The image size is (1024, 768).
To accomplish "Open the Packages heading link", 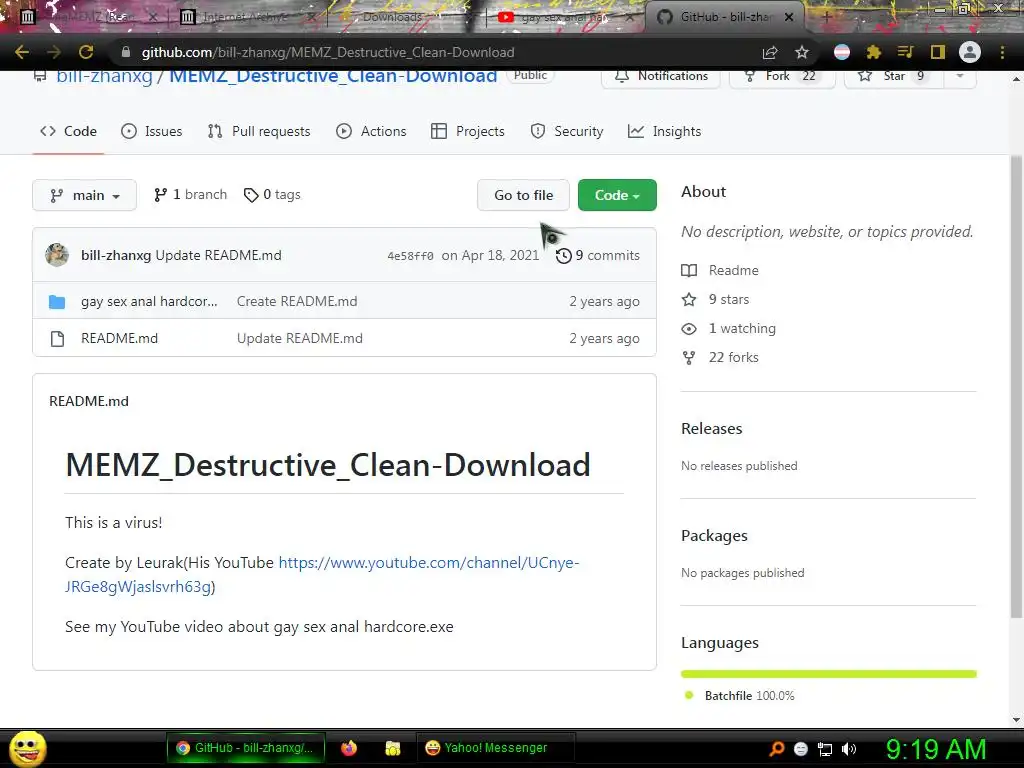I will (714, 536).
